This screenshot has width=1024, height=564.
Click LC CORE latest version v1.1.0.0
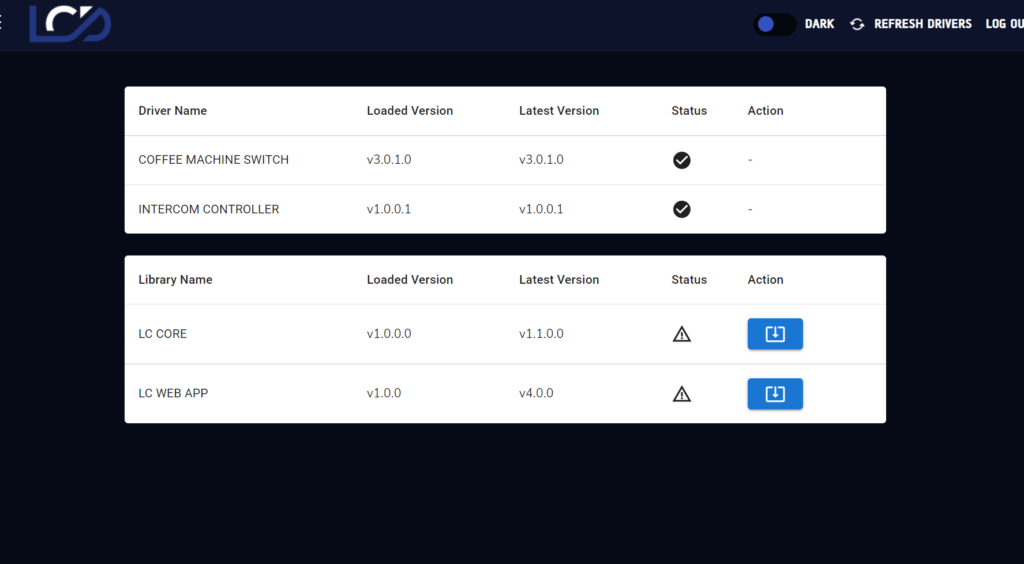pos(541,334)
